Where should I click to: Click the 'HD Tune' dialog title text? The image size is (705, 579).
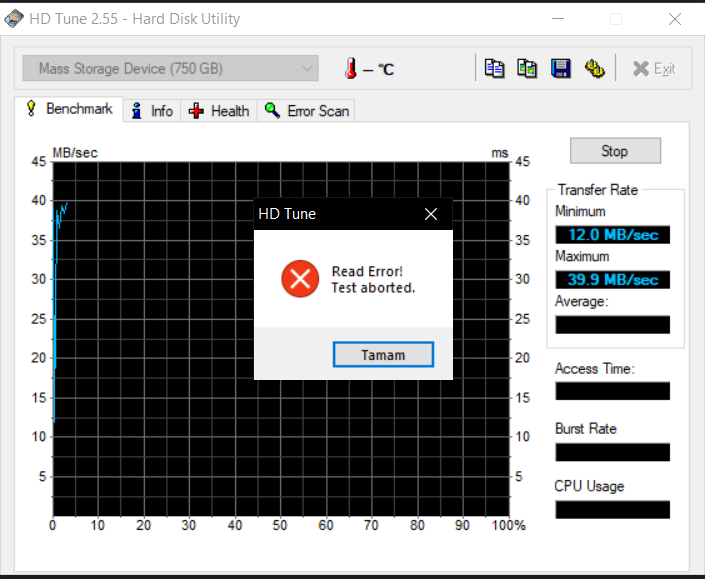pyautogui.click(x=287, y=214)
